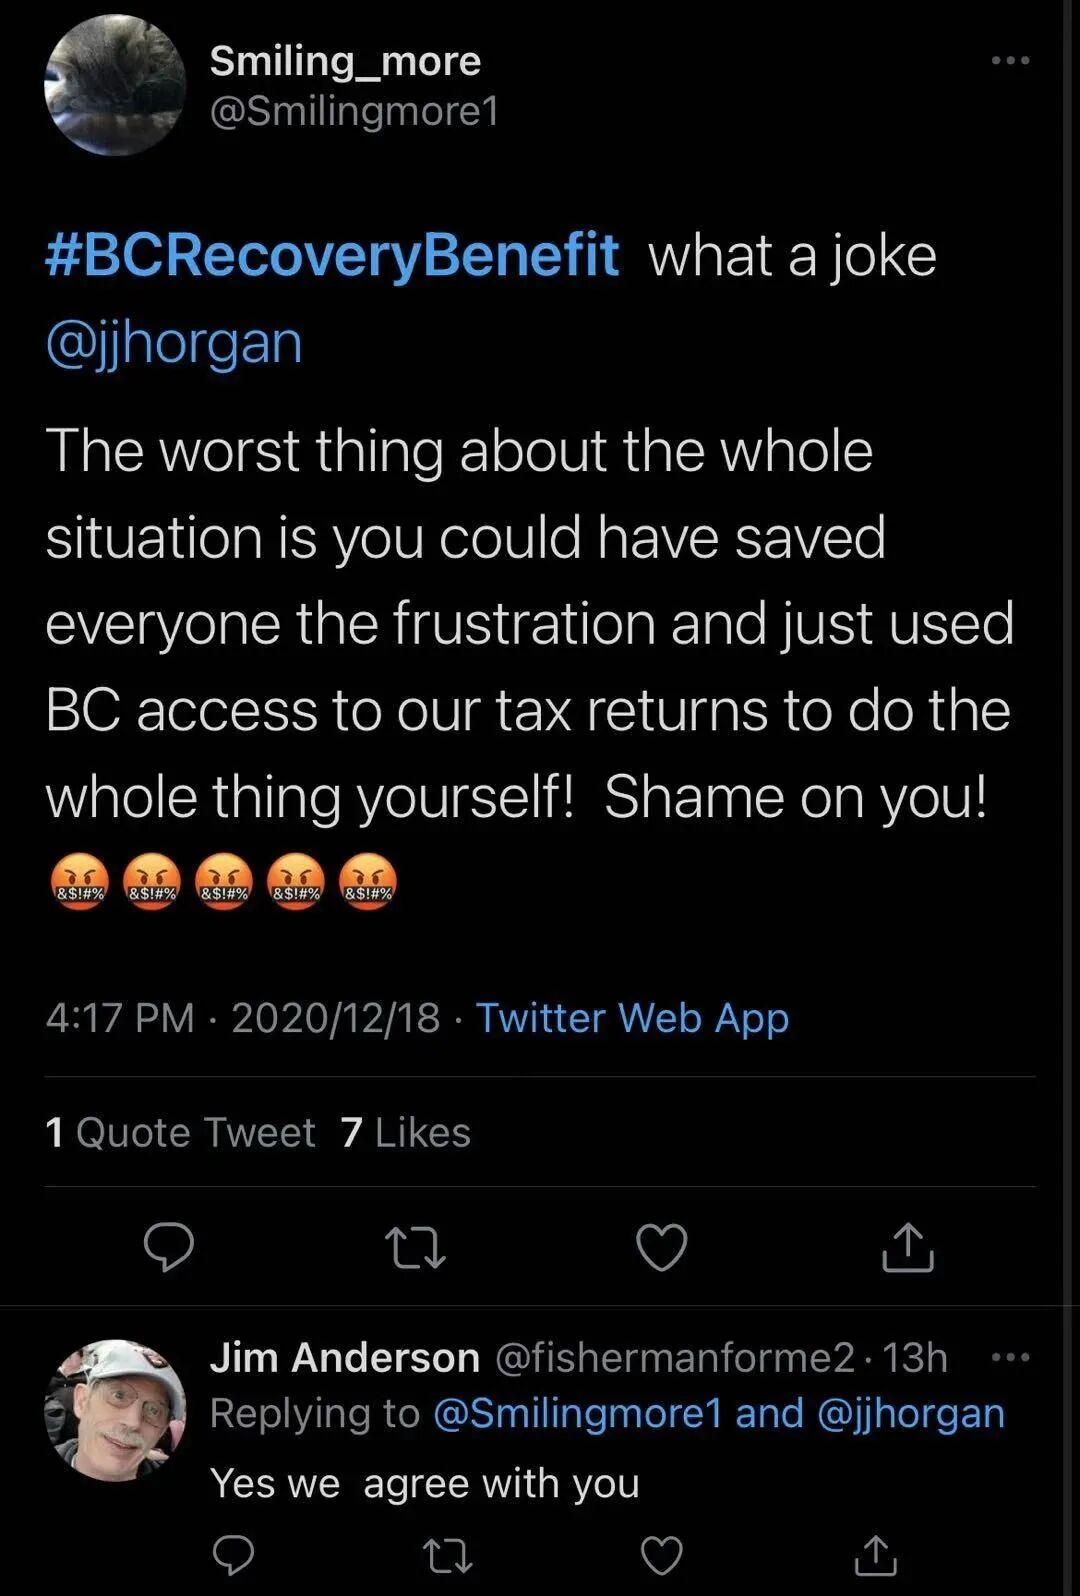Open the Smiling_more display name
This screenshot has height=1596, width=1080.
pyautogui.click(x=345, y=61)
